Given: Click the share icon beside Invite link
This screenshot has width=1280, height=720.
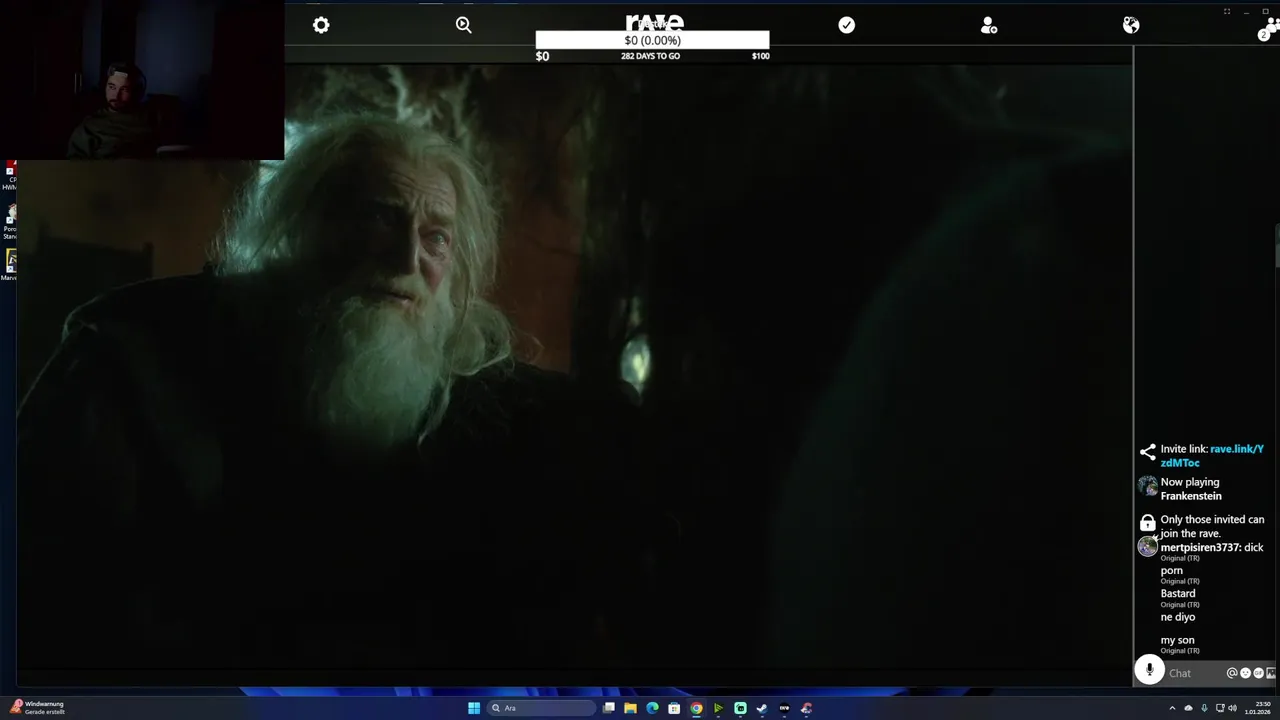Looking at the screenshot, I should (x=1148, y=452).
